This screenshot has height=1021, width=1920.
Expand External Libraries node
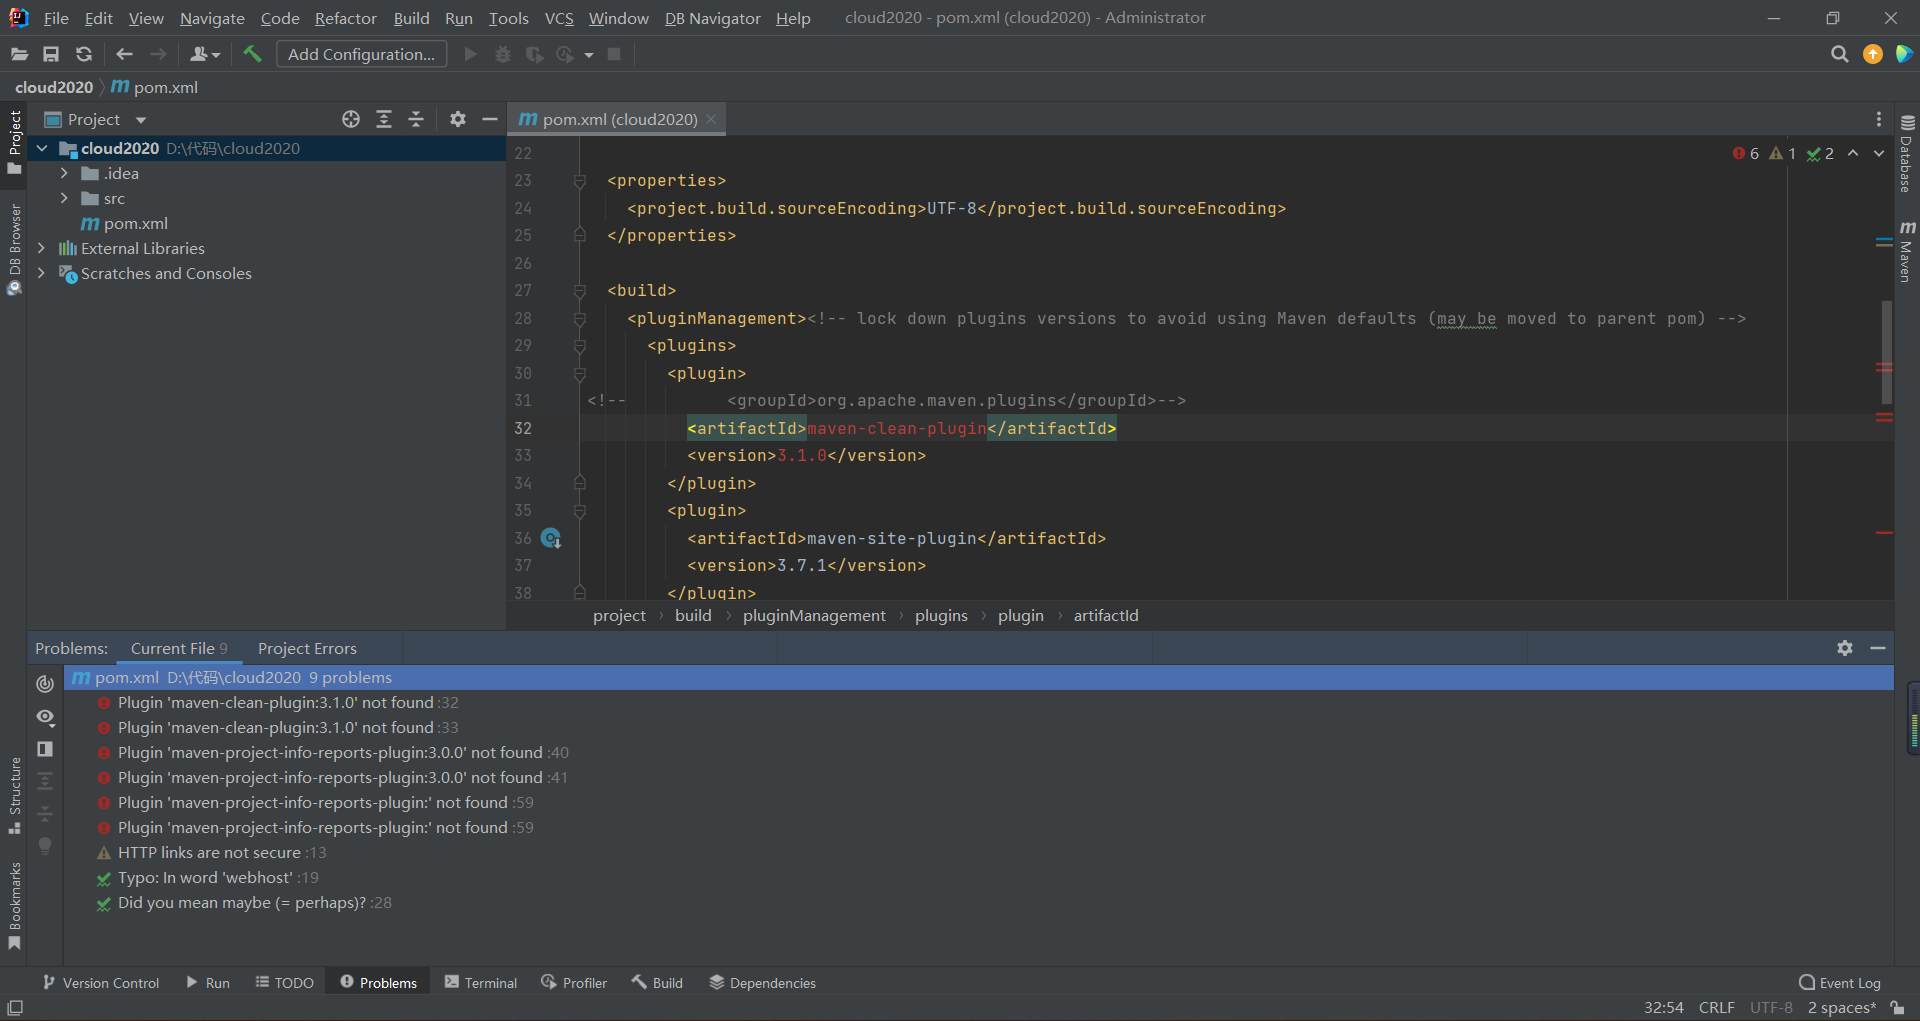tap(41, 248)
